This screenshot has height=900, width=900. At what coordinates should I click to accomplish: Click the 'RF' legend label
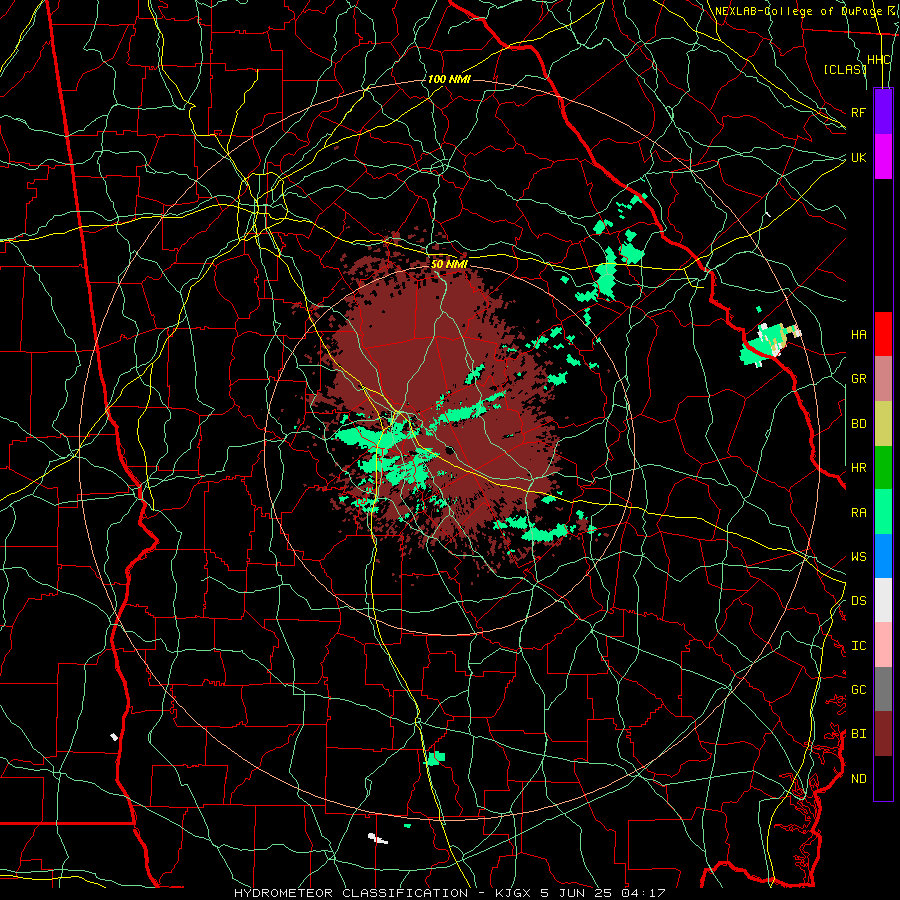pyautogui.click(x=858, y=112)
